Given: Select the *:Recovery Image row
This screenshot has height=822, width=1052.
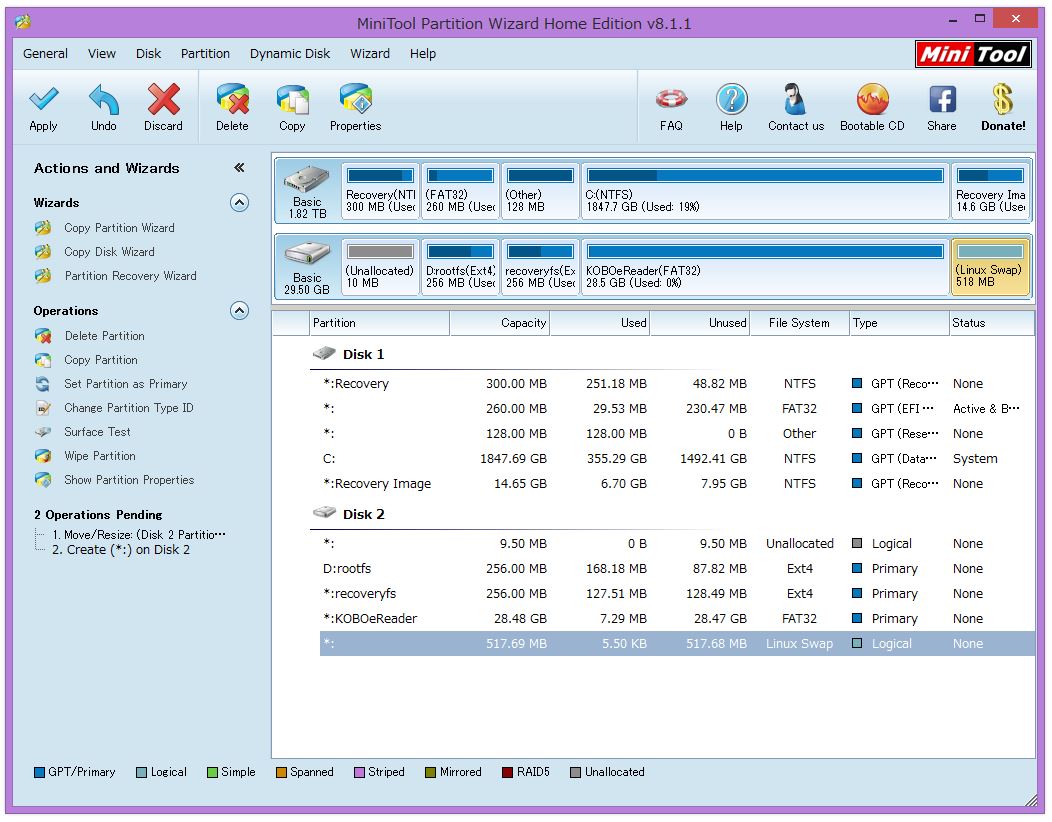Looking at the screenshot, I should tap(677, 484).
